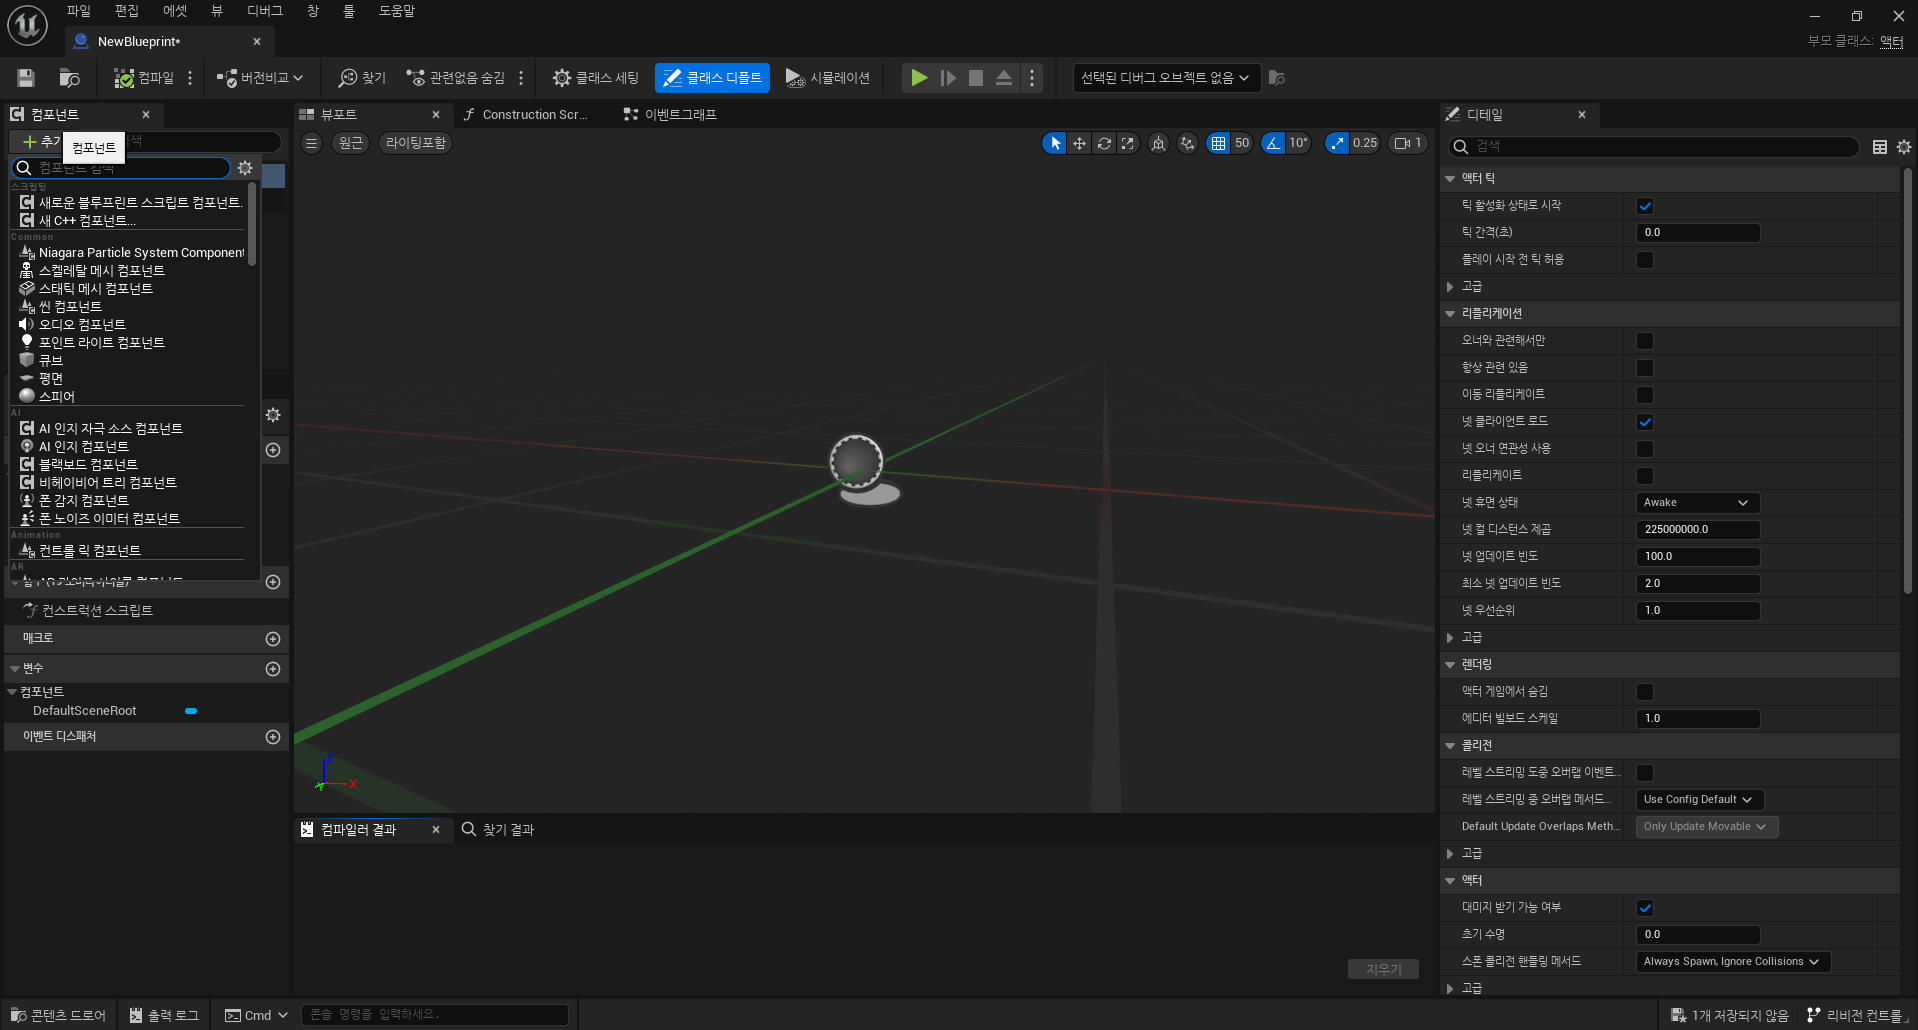Screen dimensions: 1918x1030
Task: Click the Eject playback button
Action: coord(1004,78)
